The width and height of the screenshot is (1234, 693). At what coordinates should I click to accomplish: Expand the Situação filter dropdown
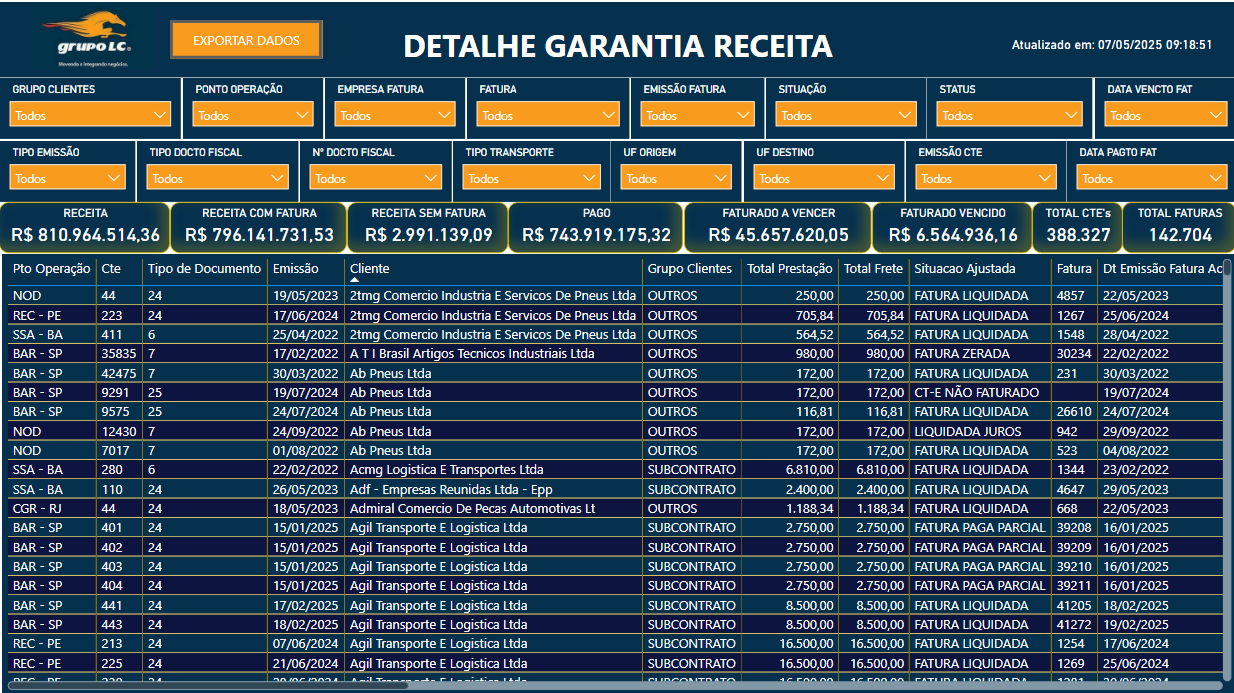pyautogui.click(x=845, y=115)
